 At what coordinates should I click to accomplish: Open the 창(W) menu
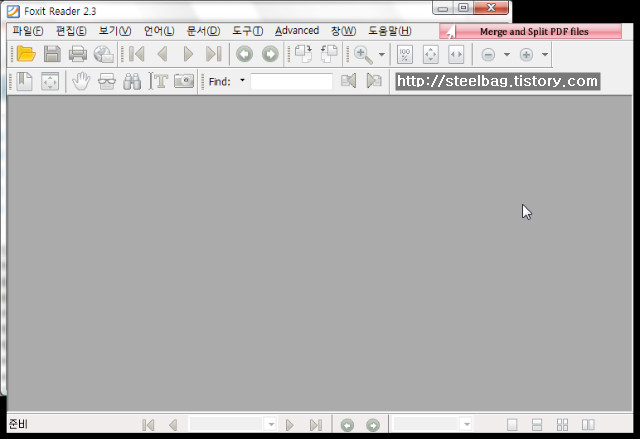tap(343, 31)
